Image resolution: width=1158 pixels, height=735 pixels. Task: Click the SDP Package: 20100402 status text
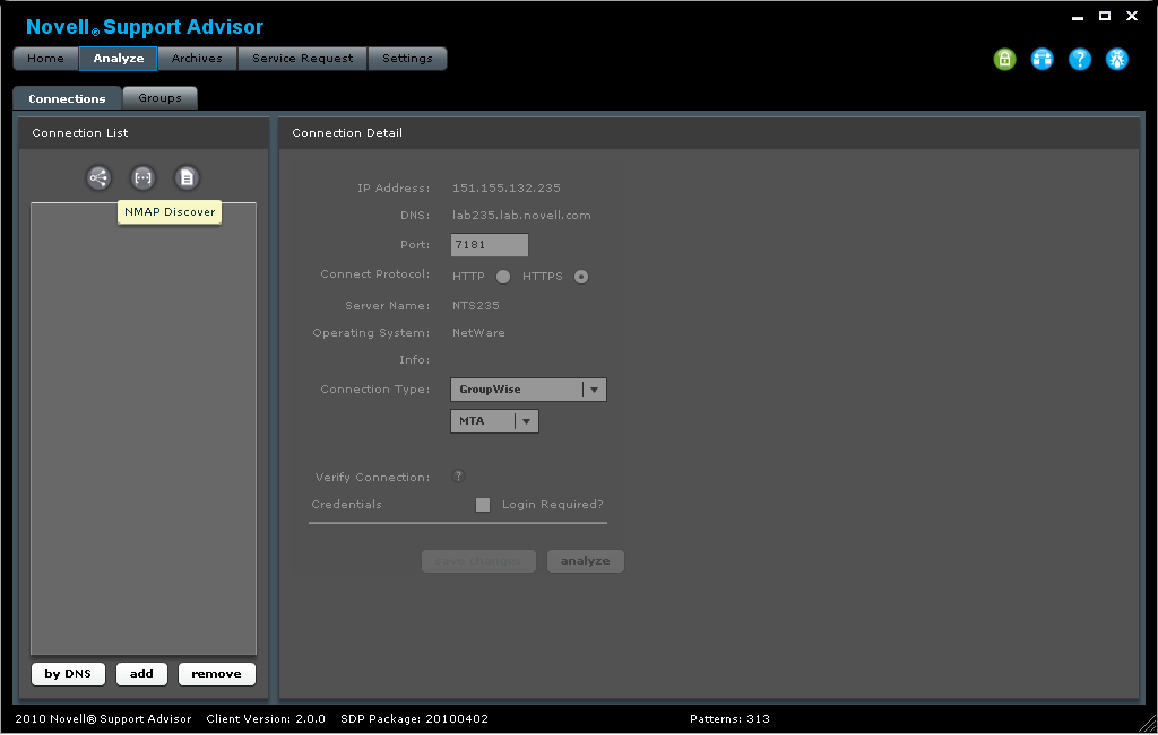click(x=414, y=719)
